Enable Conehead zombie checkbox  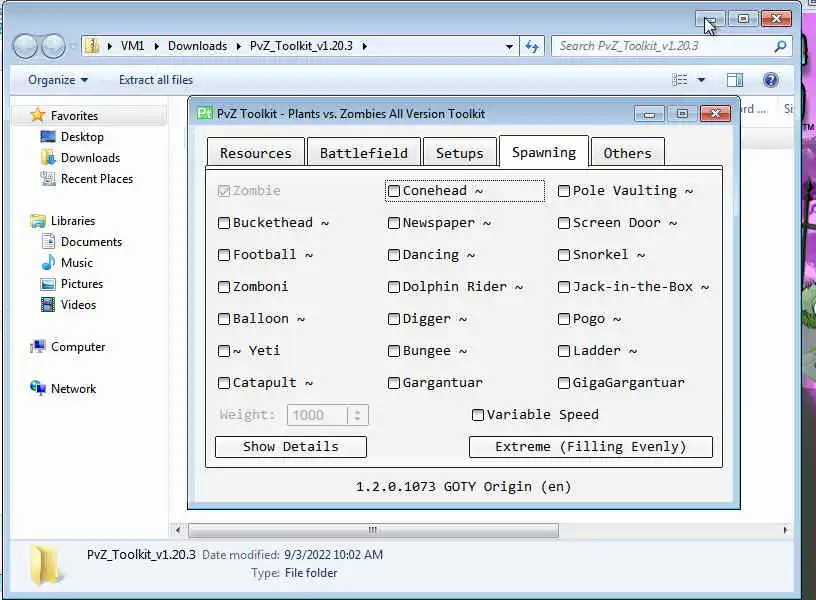point(394,191)
